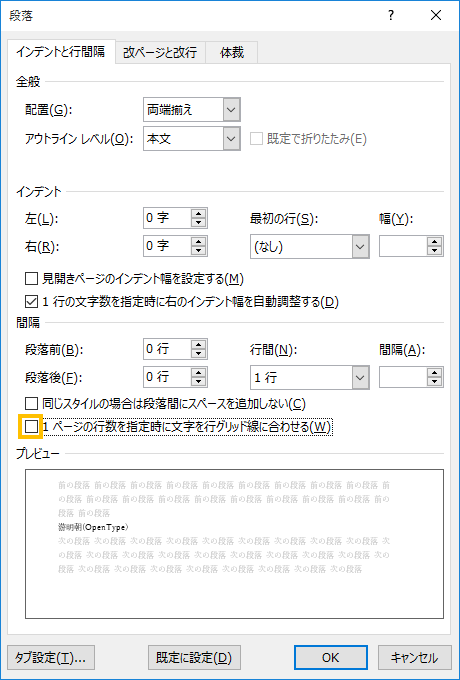Click the help question mark icon

coord(391,16)
